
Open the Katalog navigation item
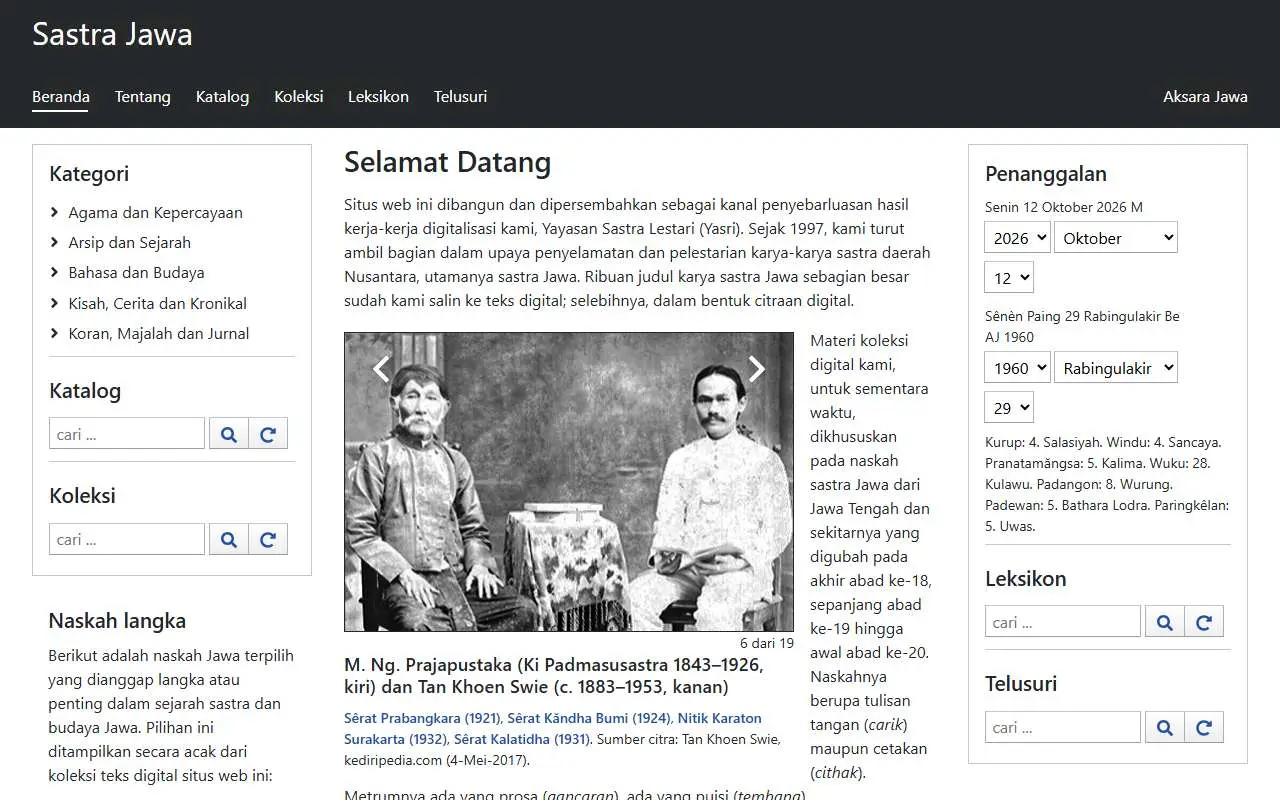222,97
